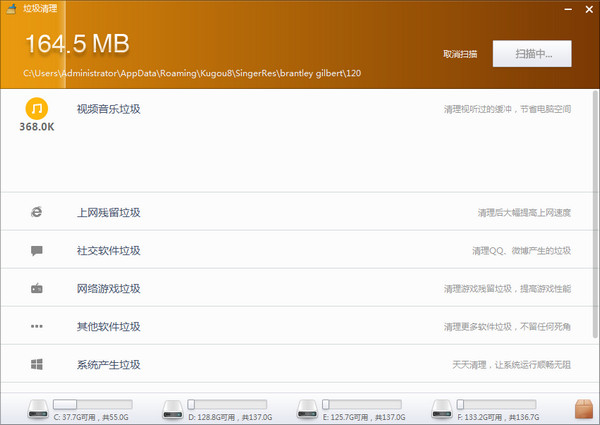Click the game controller online games icon
Viewport: 600px width, 425px height.
pyautogui.click(x=37, y=288)
